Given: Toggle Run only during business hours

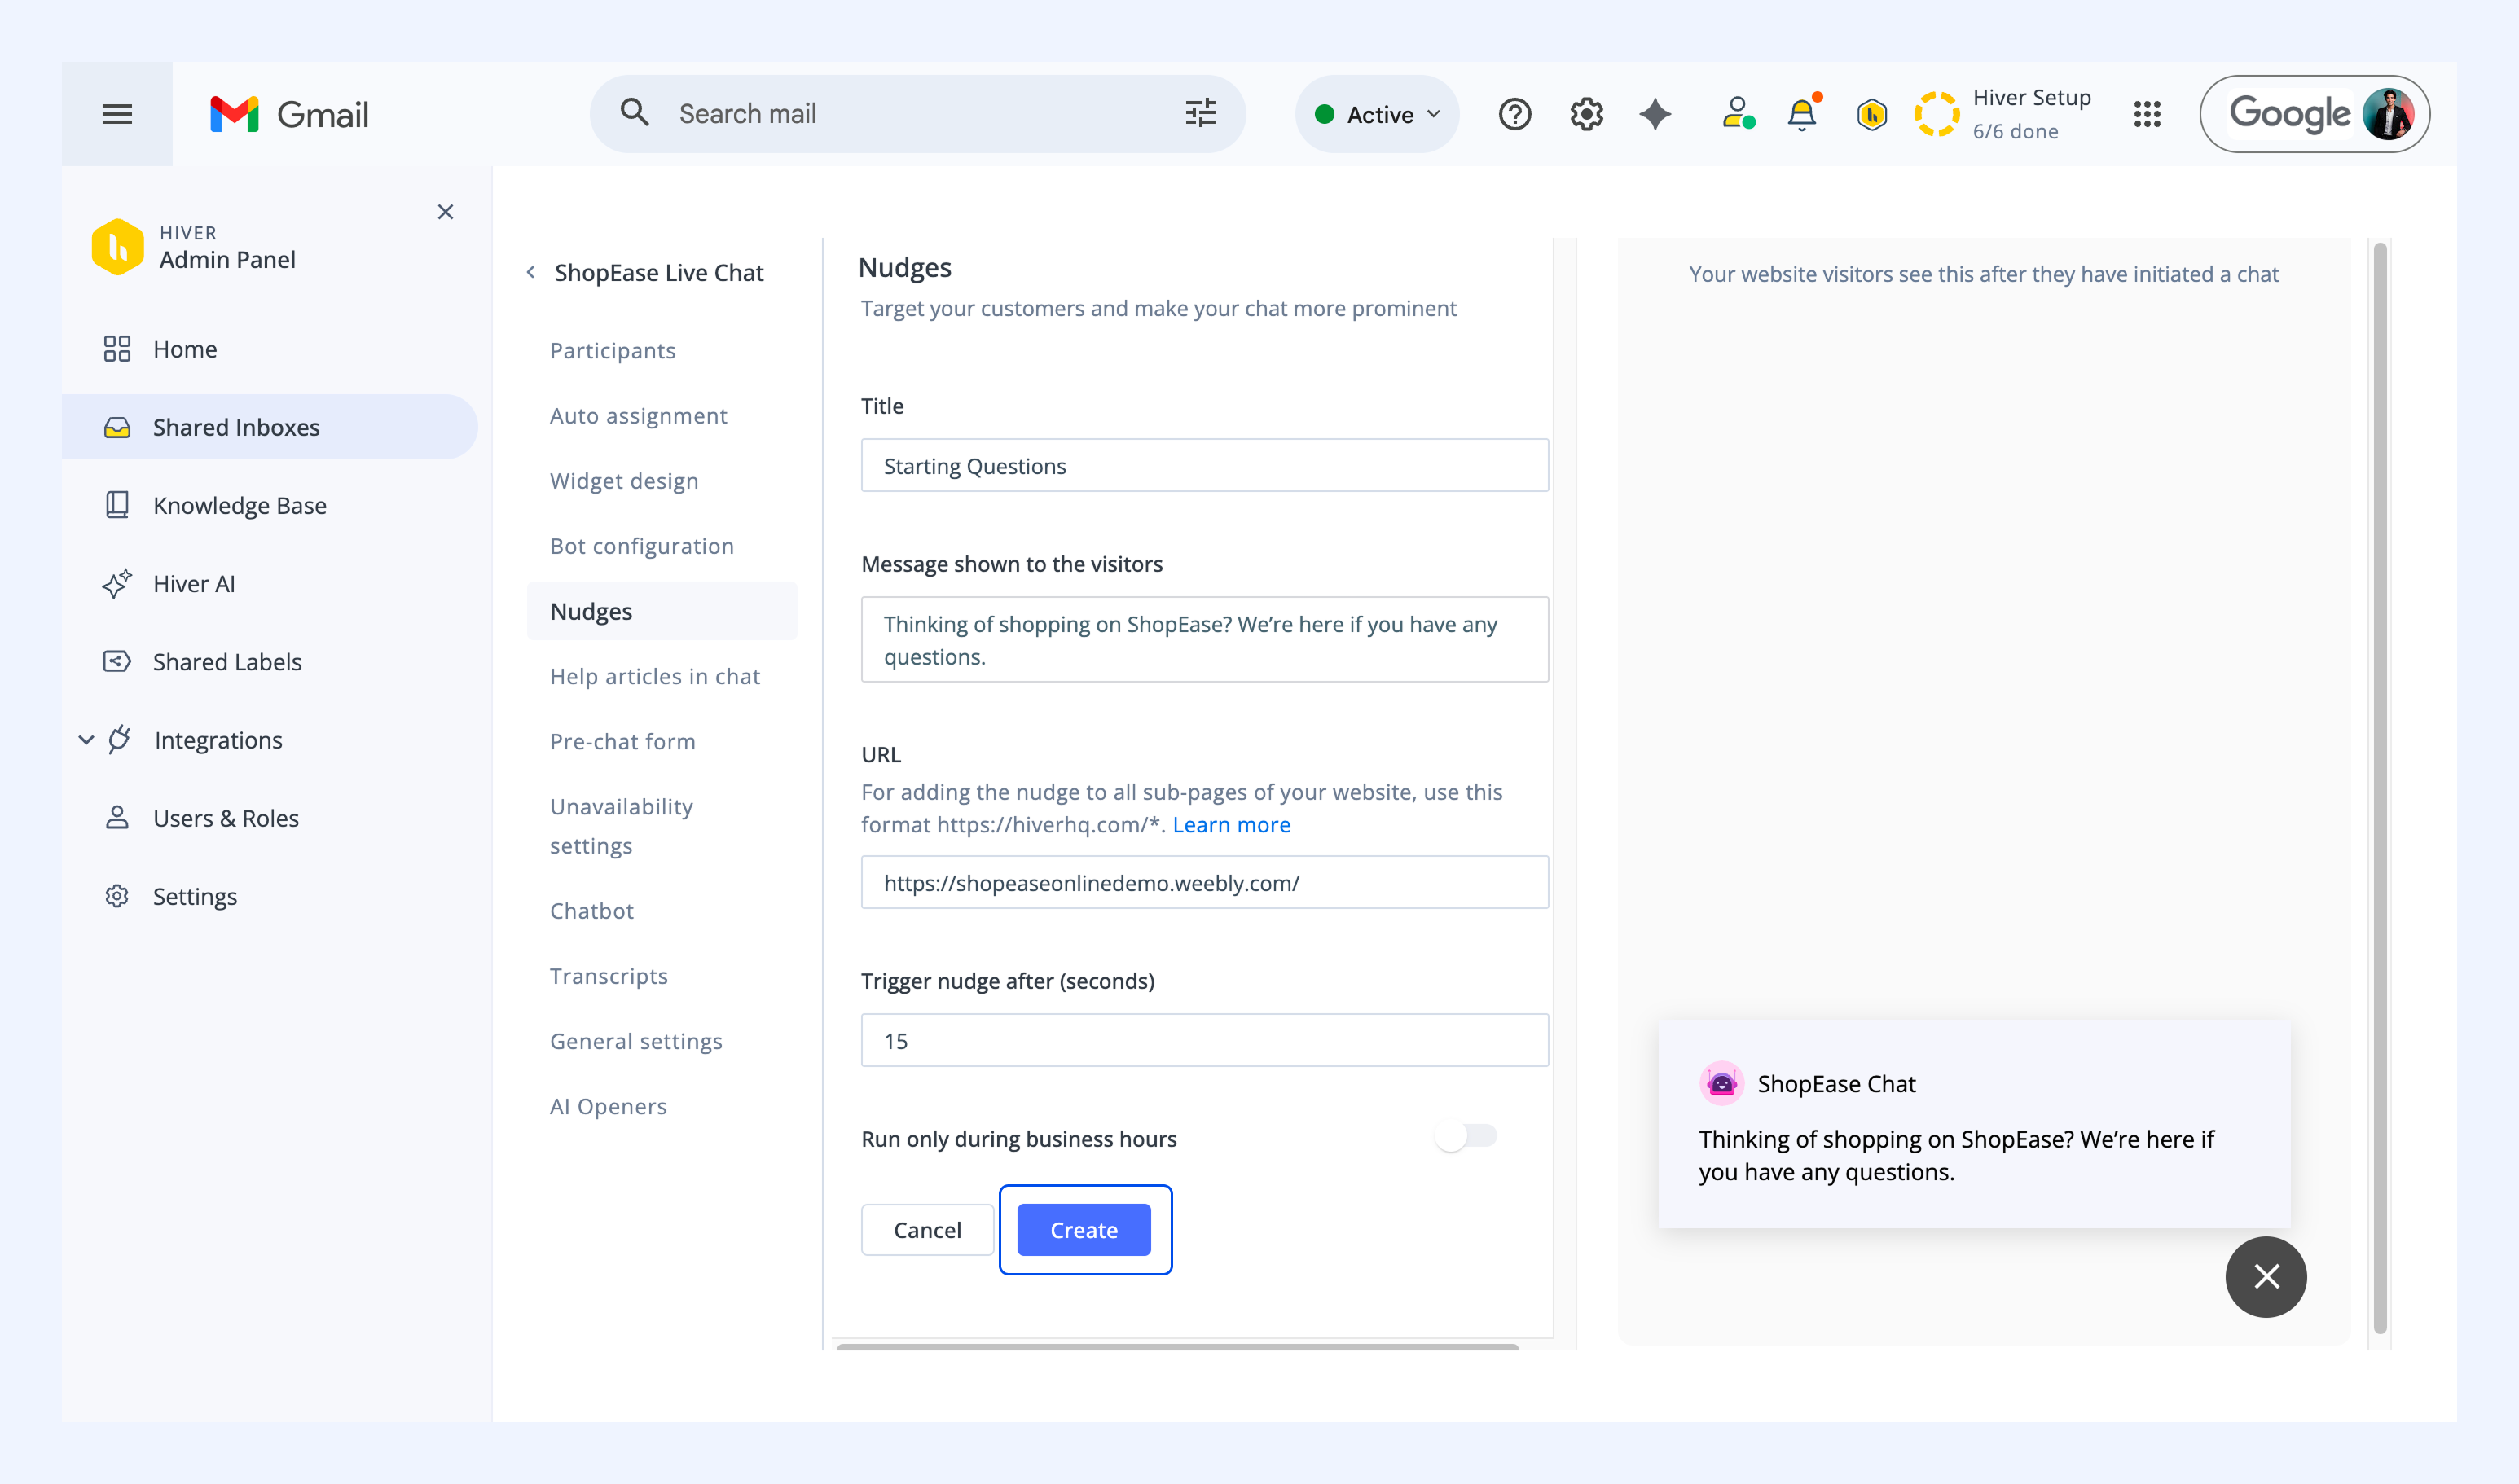Looking at the screenshot, I should (x=1465, y=1136).
